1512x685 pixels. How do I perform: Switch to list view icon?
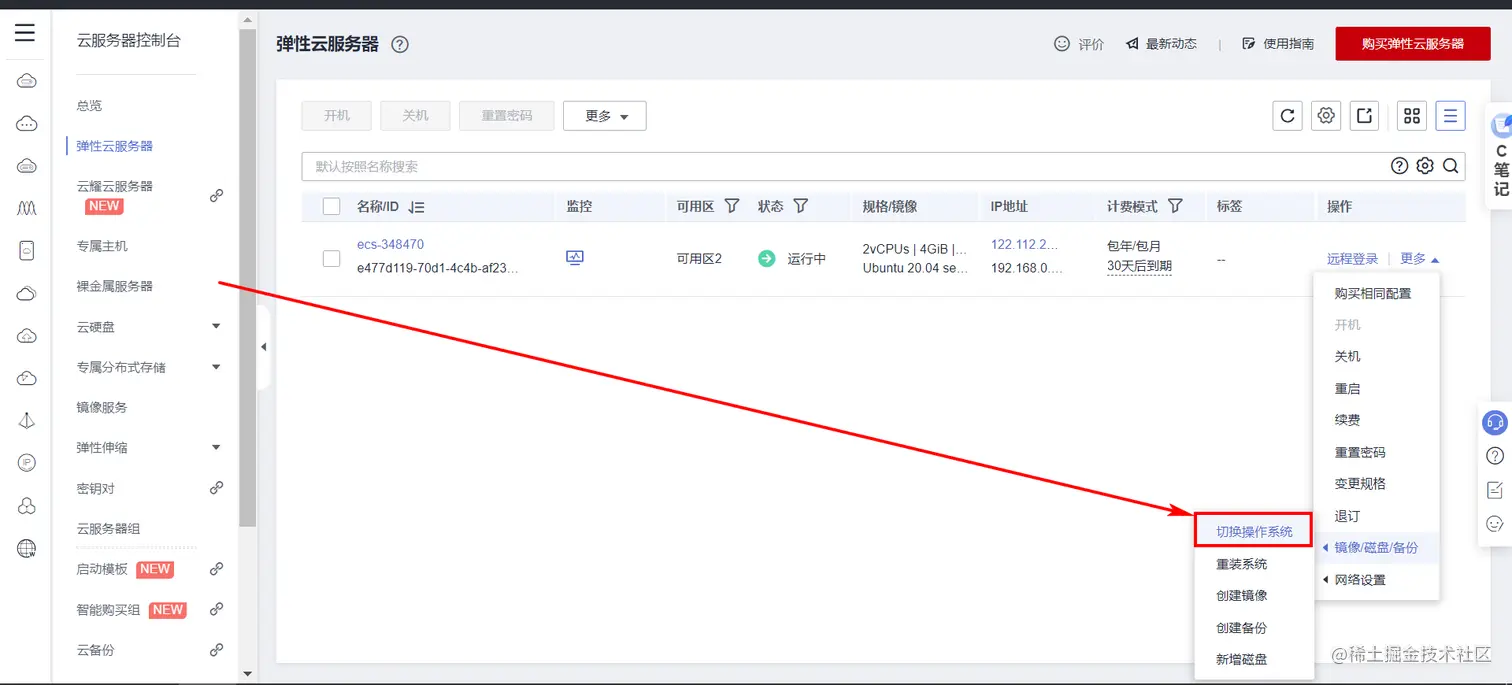pos(1450,116)
